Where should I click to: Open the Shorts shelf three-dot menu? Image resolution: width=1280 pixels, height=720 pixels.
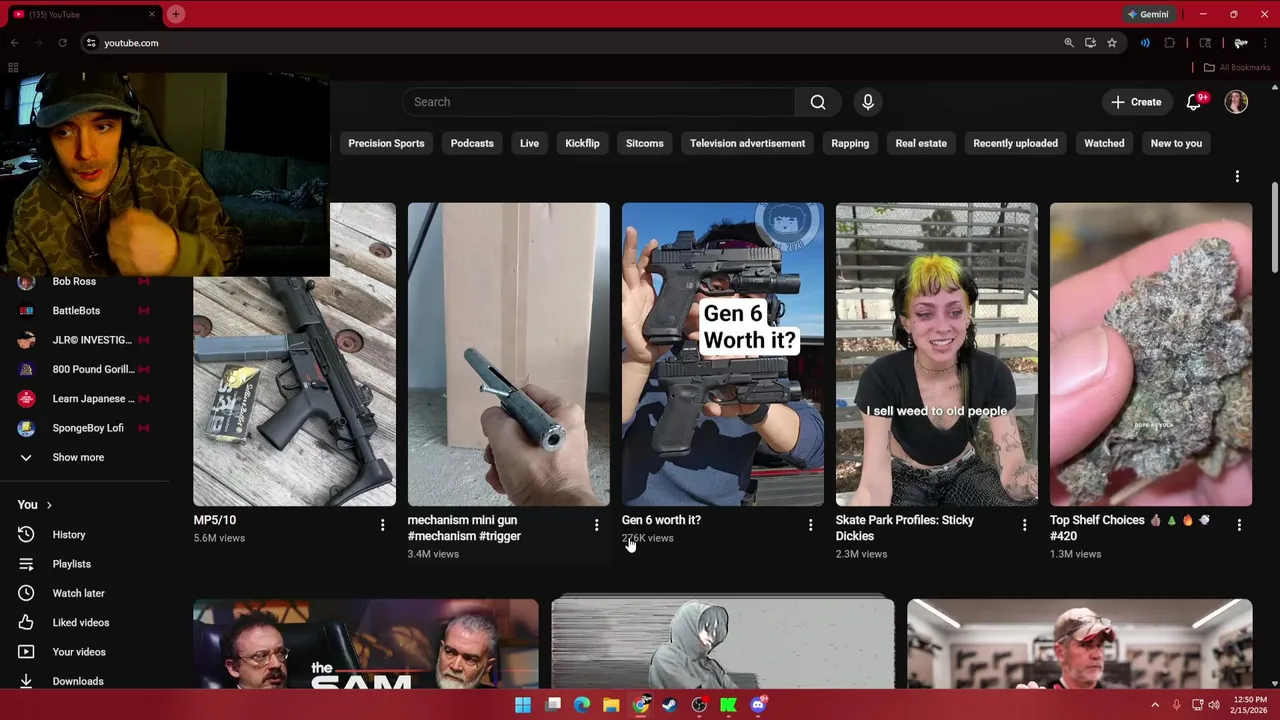click(1237, 177)
